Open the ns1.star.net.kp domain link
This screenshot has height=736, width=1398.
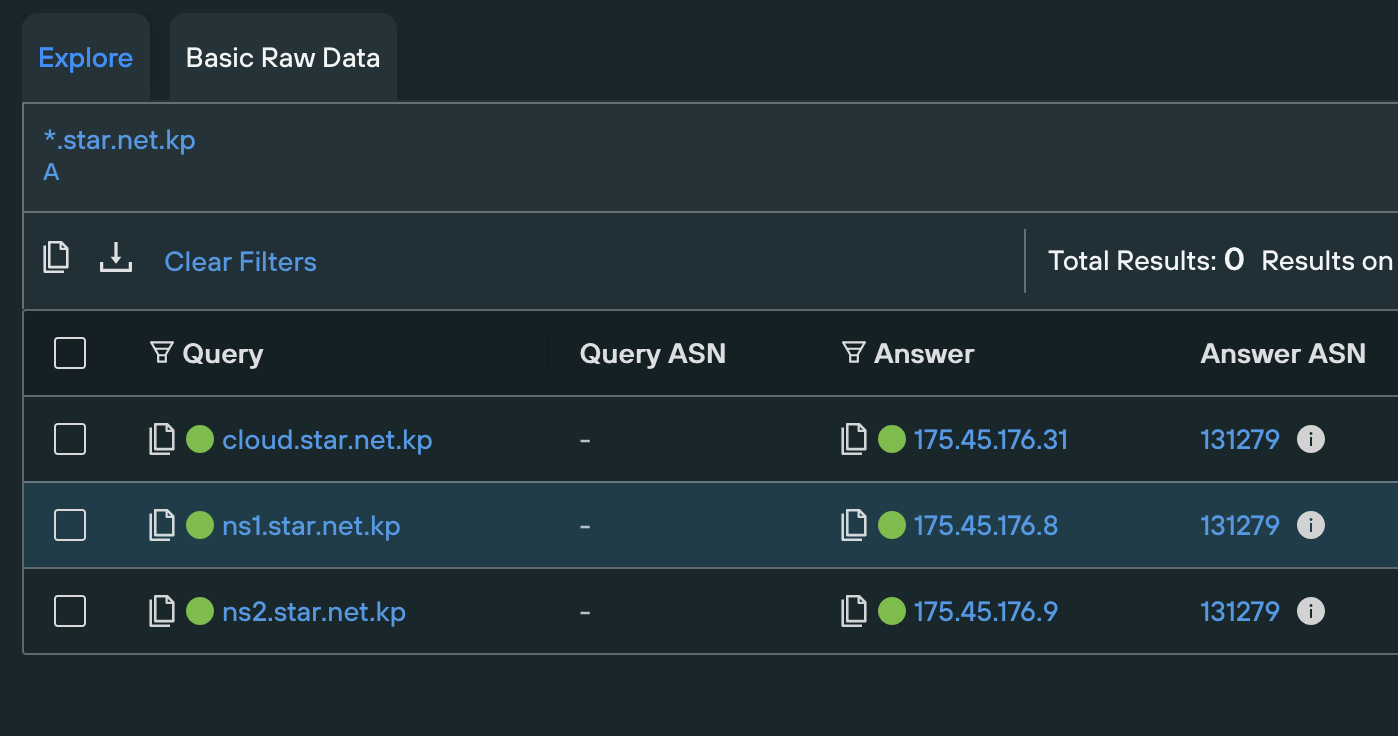pyautogui.click(x=311, y=526)
